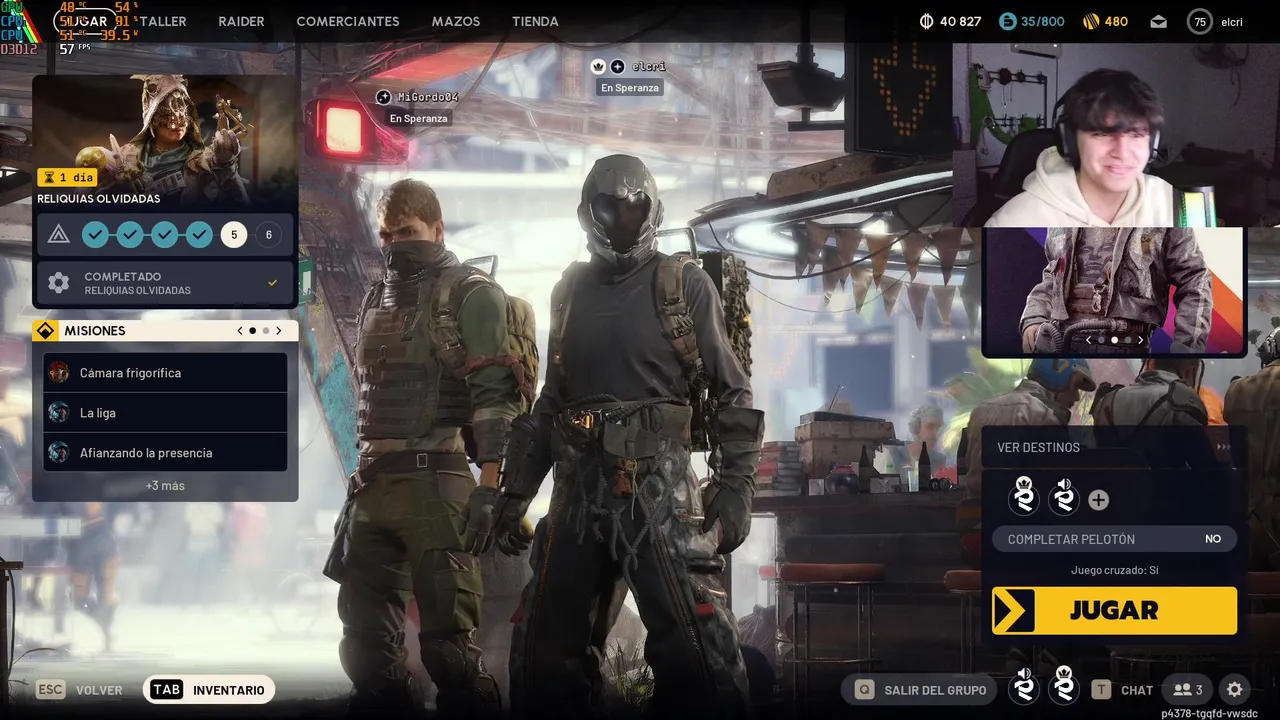Screen dimensions: 1280x720
Task: Start a match with the yellow Jugar button
Action: pos(1114,610)
